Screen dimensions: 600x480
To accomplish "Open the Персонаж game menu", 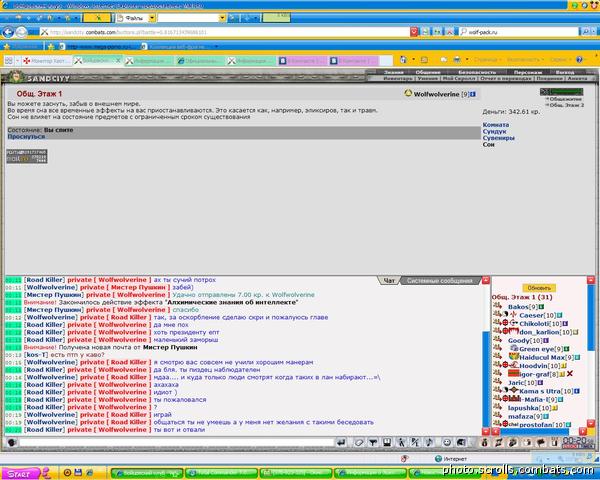I will (x=527, y=72).
